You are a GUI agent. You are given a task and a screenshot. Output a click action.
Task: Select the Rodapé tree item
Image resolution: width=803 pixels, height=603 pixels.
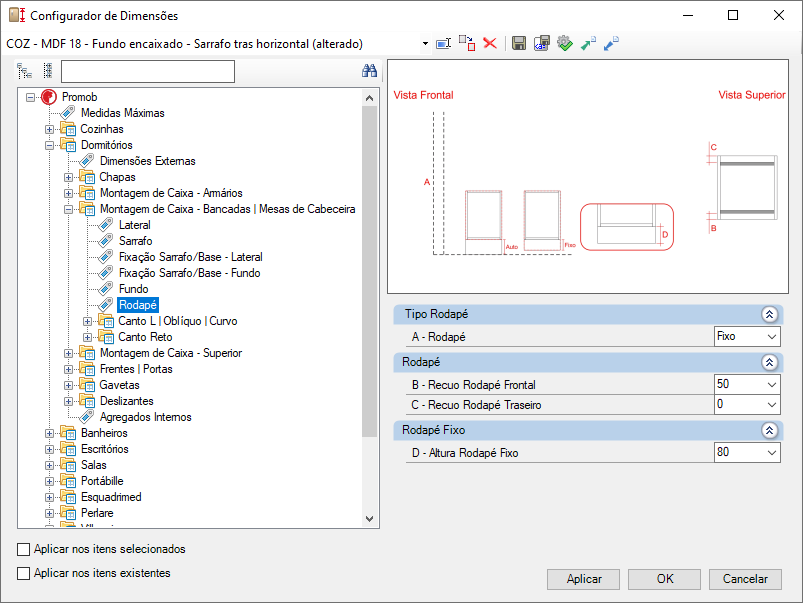click(138, 305)
